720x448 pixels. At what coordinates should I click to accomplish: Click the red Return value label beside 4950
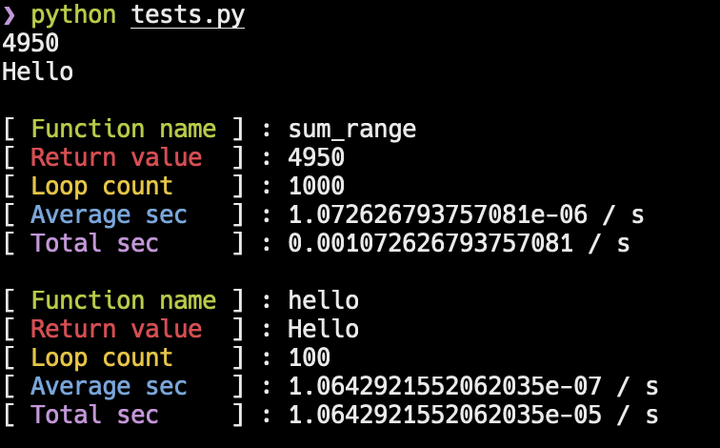[116, 158]
